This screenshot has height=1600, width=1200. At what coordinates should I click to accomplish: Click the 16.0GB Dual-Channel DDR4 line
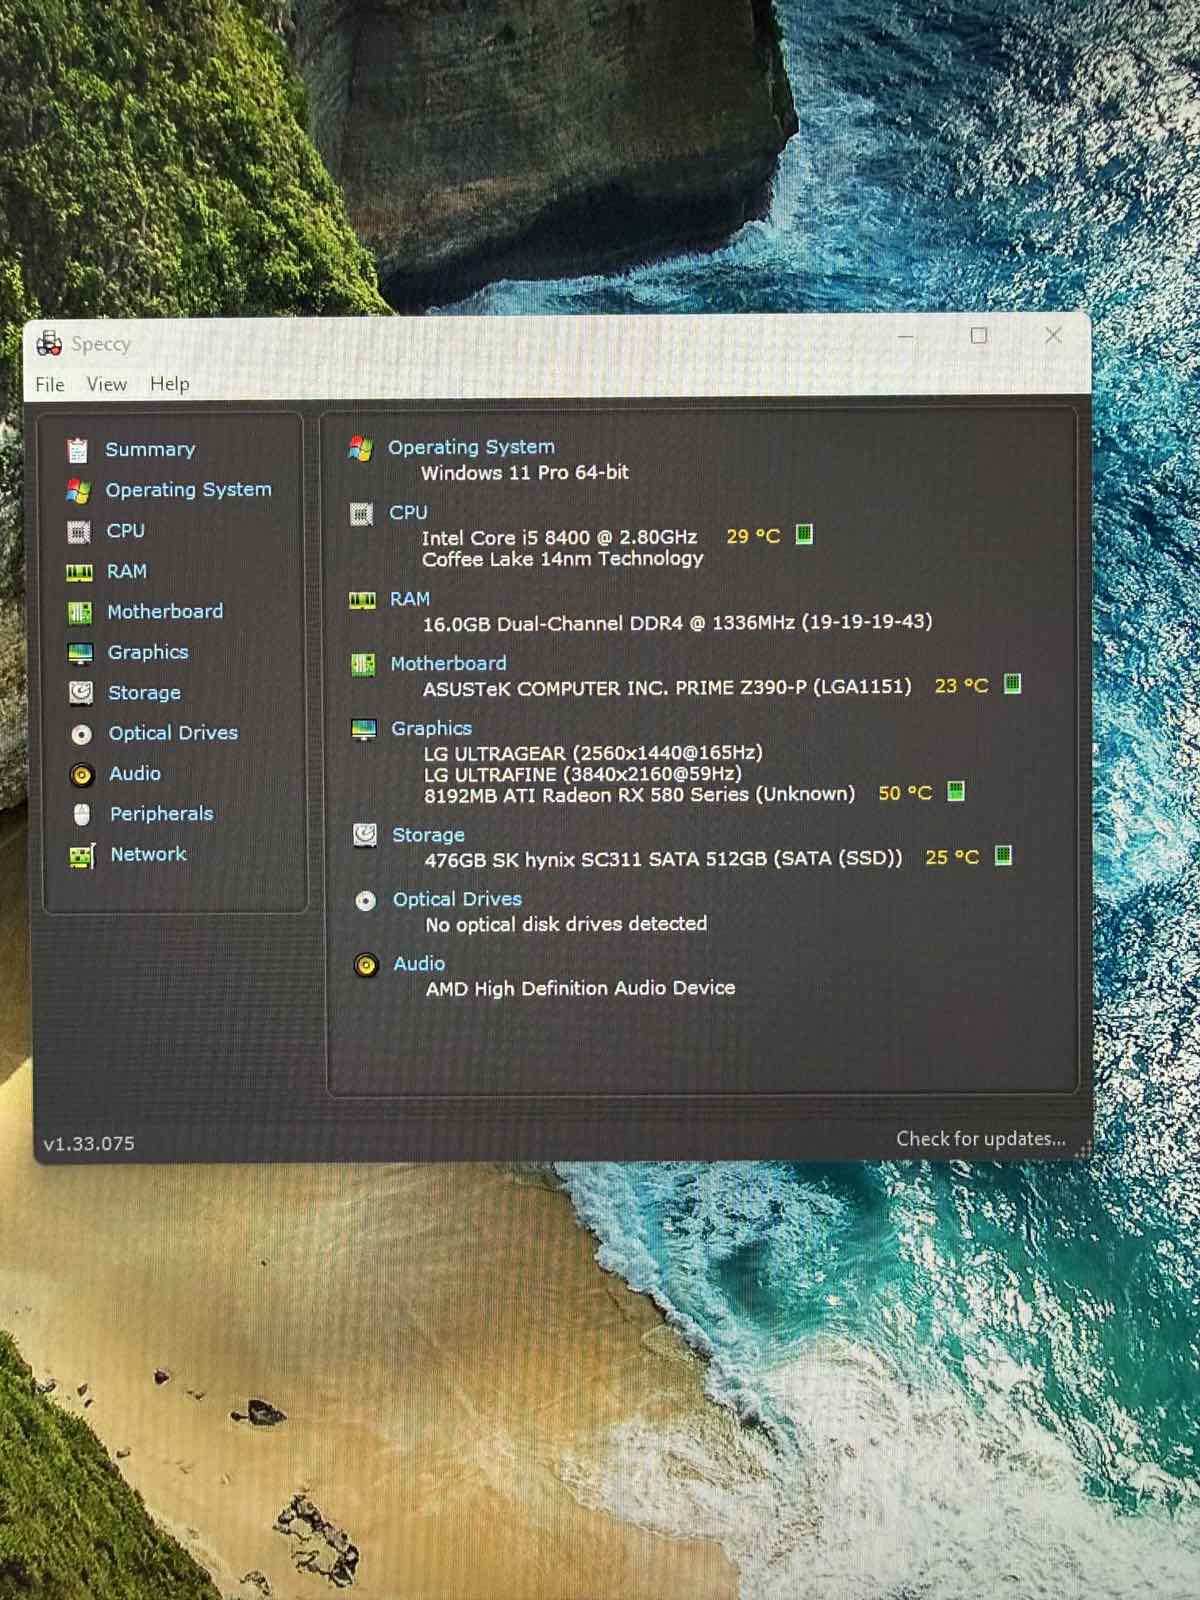677,622
